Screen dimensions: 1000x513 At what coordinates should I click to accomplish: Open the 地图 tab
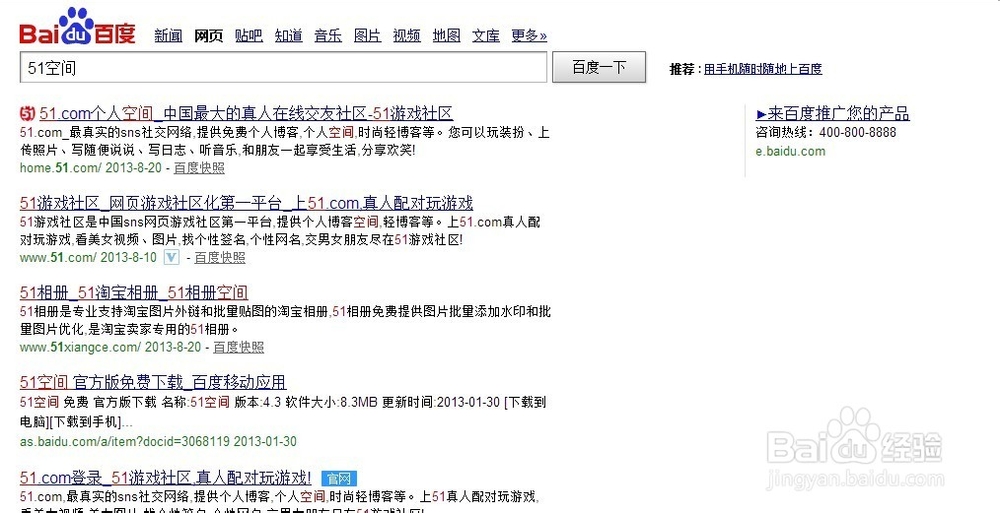tap(446, 36)
